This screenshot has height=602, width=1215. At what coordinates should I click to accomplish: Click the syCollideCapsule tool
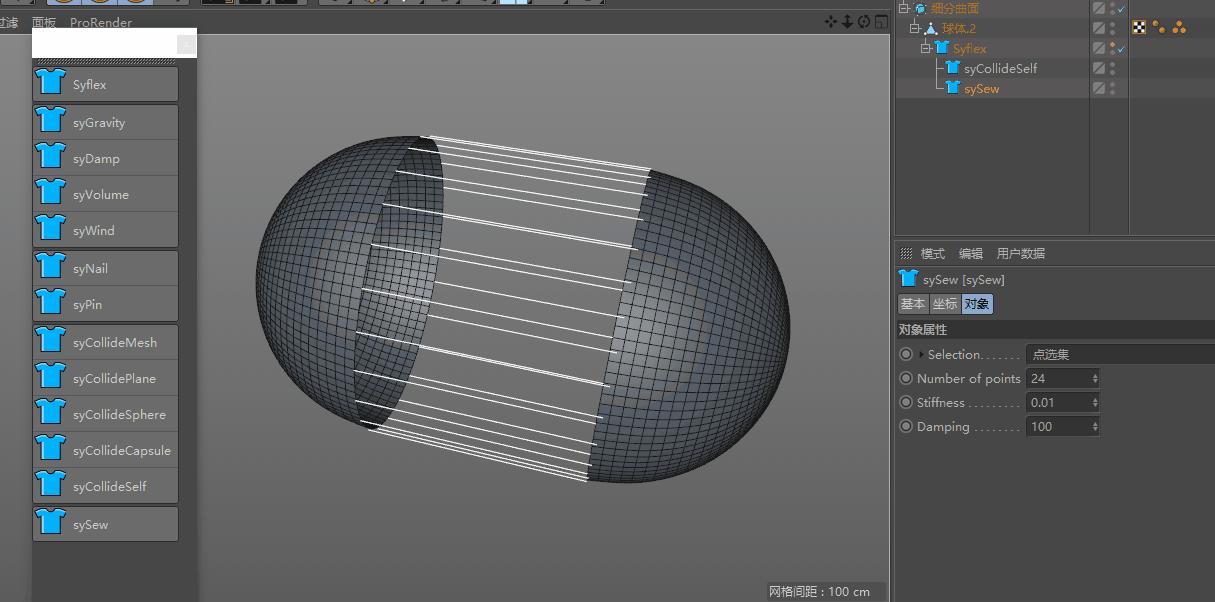pos(105,449)
